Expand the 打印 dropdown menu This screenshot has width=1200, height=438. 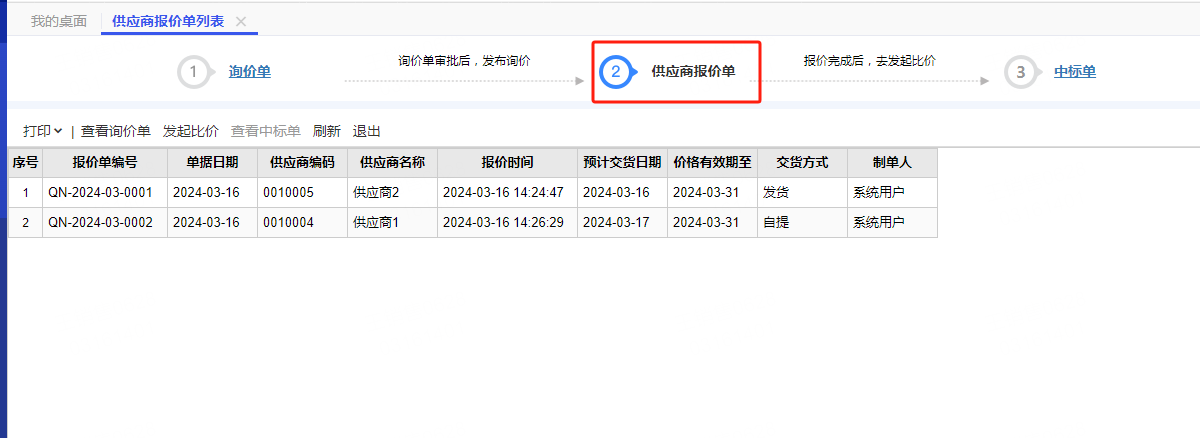click(43, 131)
